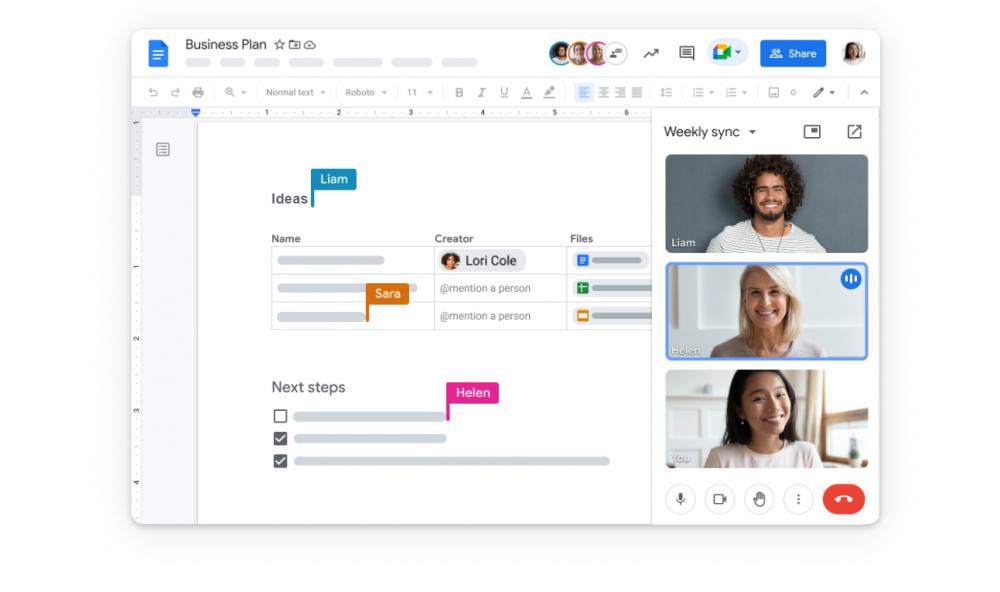This screenshot has height=592, width=1000.
Task: Open comment history
Action: pos(686,53)
